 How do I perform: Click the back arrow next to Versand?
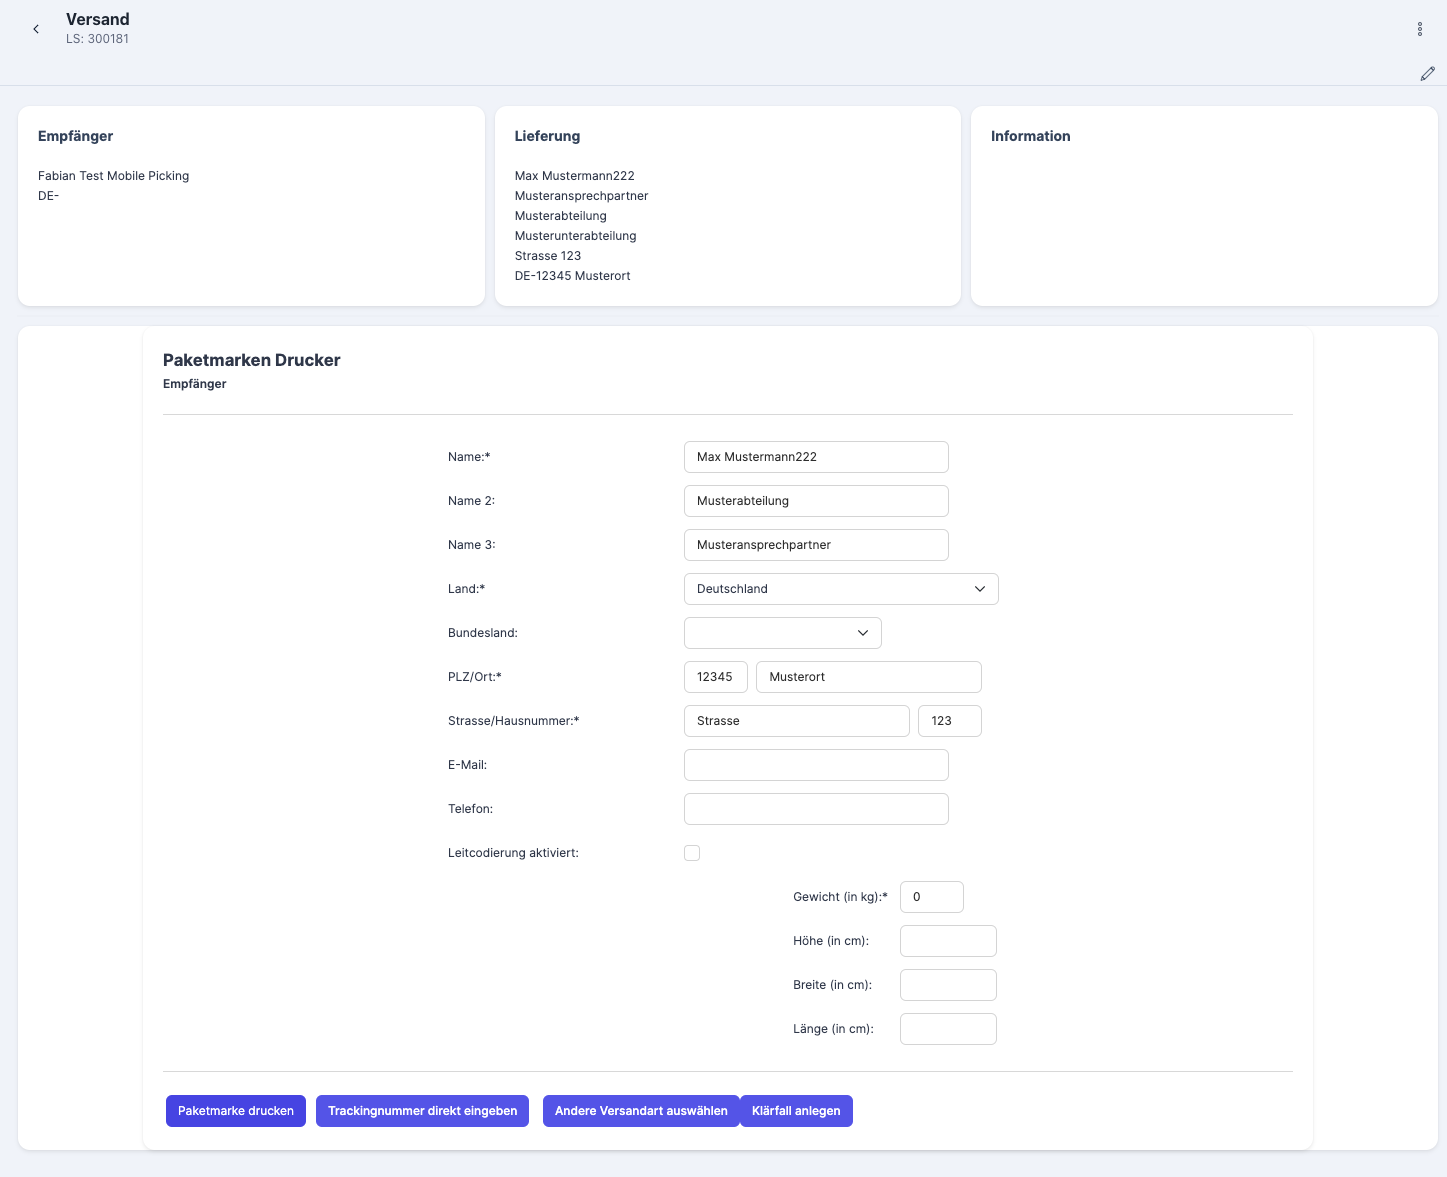tap(36, 29)
